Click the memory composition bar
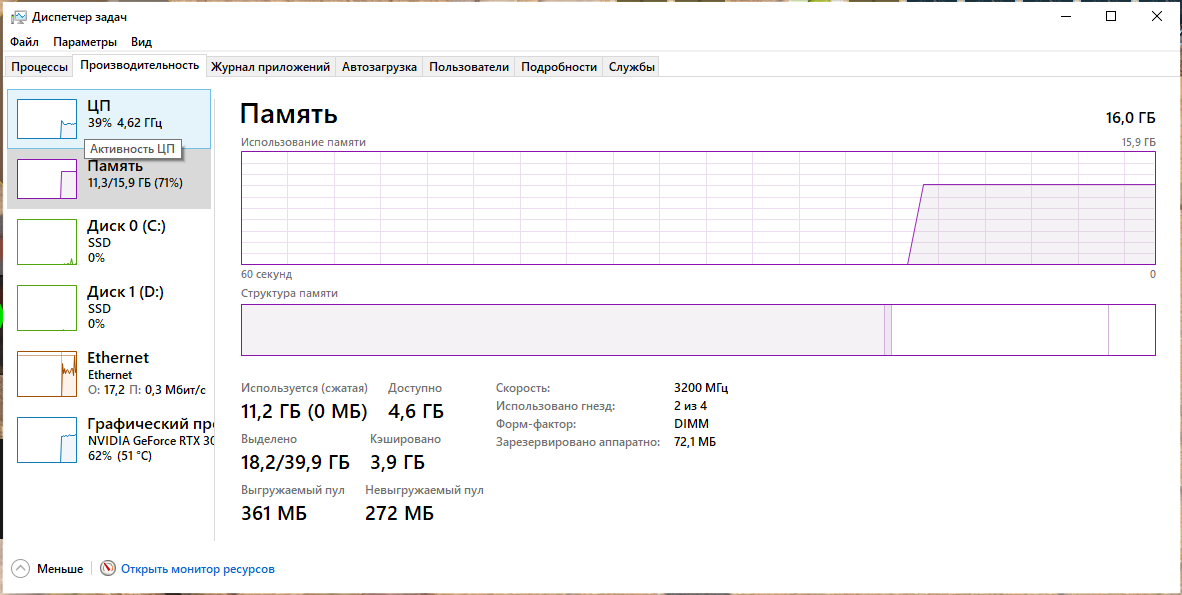The image size is (1182, 595). pyautogui.click(x=698, y=330)
